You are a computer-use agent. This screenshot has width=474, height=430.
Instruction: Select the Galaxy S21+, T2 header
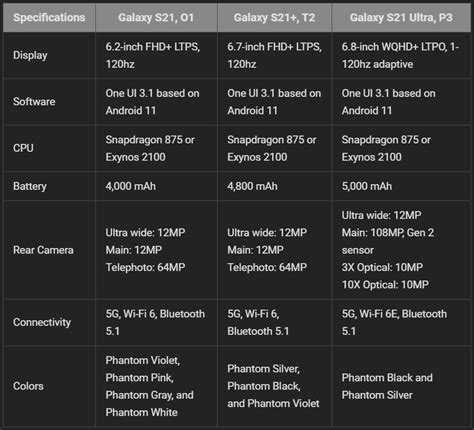pos(274,17)
